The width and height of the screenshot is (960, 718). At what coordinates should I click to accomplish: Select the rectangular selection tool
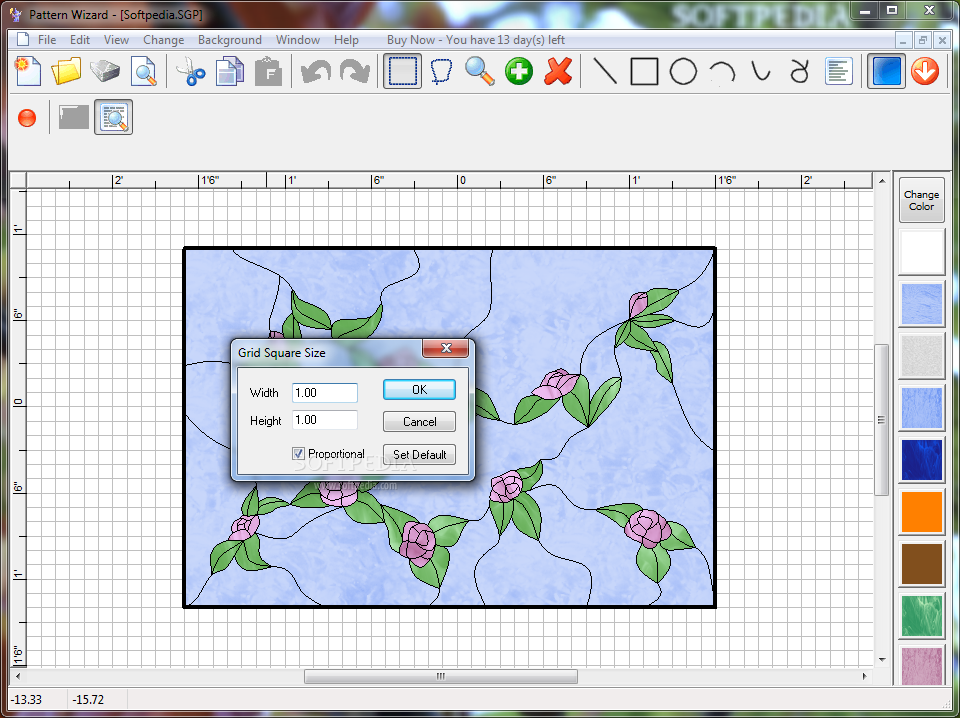(402, 71)
